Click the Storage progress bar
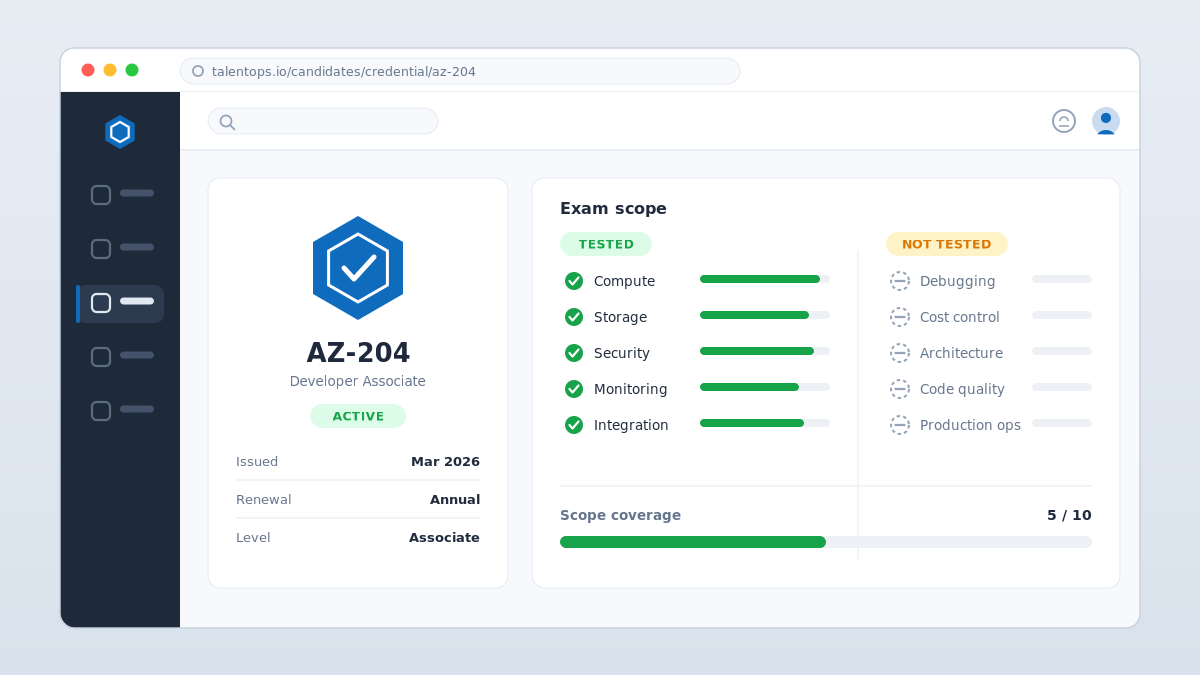Viewport: 1200px width, 675px height. [765, 315]
